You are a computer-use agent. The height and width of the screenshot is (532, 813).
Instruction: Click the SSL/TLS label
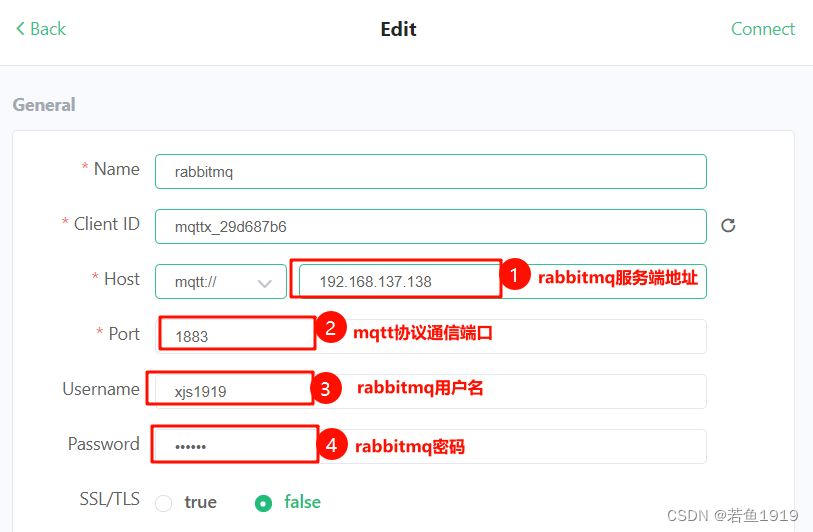[x=109, y=499]
